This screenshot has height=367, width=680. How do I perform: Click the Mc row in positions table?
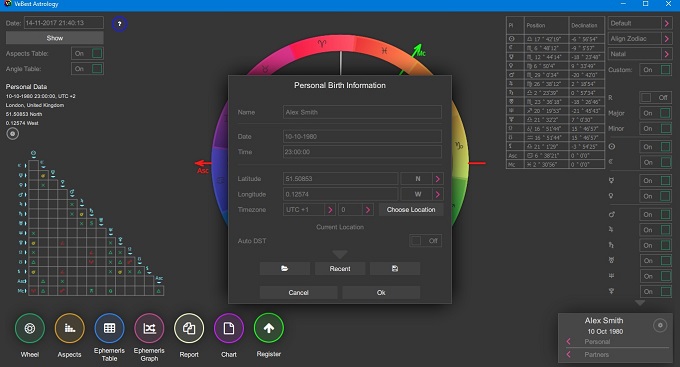pos(555,164)
